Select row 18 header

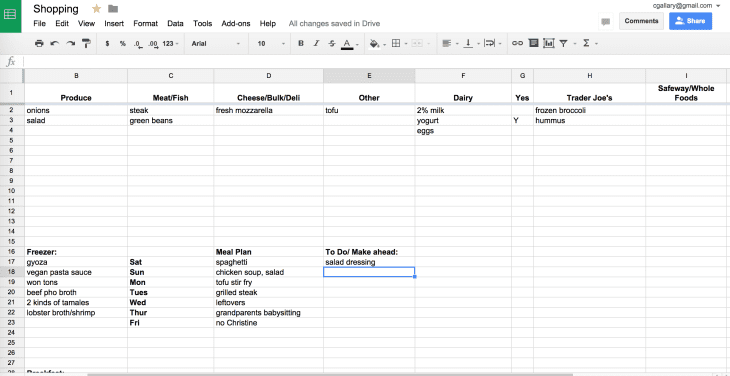pyautogui.click(x=12, y=272)
